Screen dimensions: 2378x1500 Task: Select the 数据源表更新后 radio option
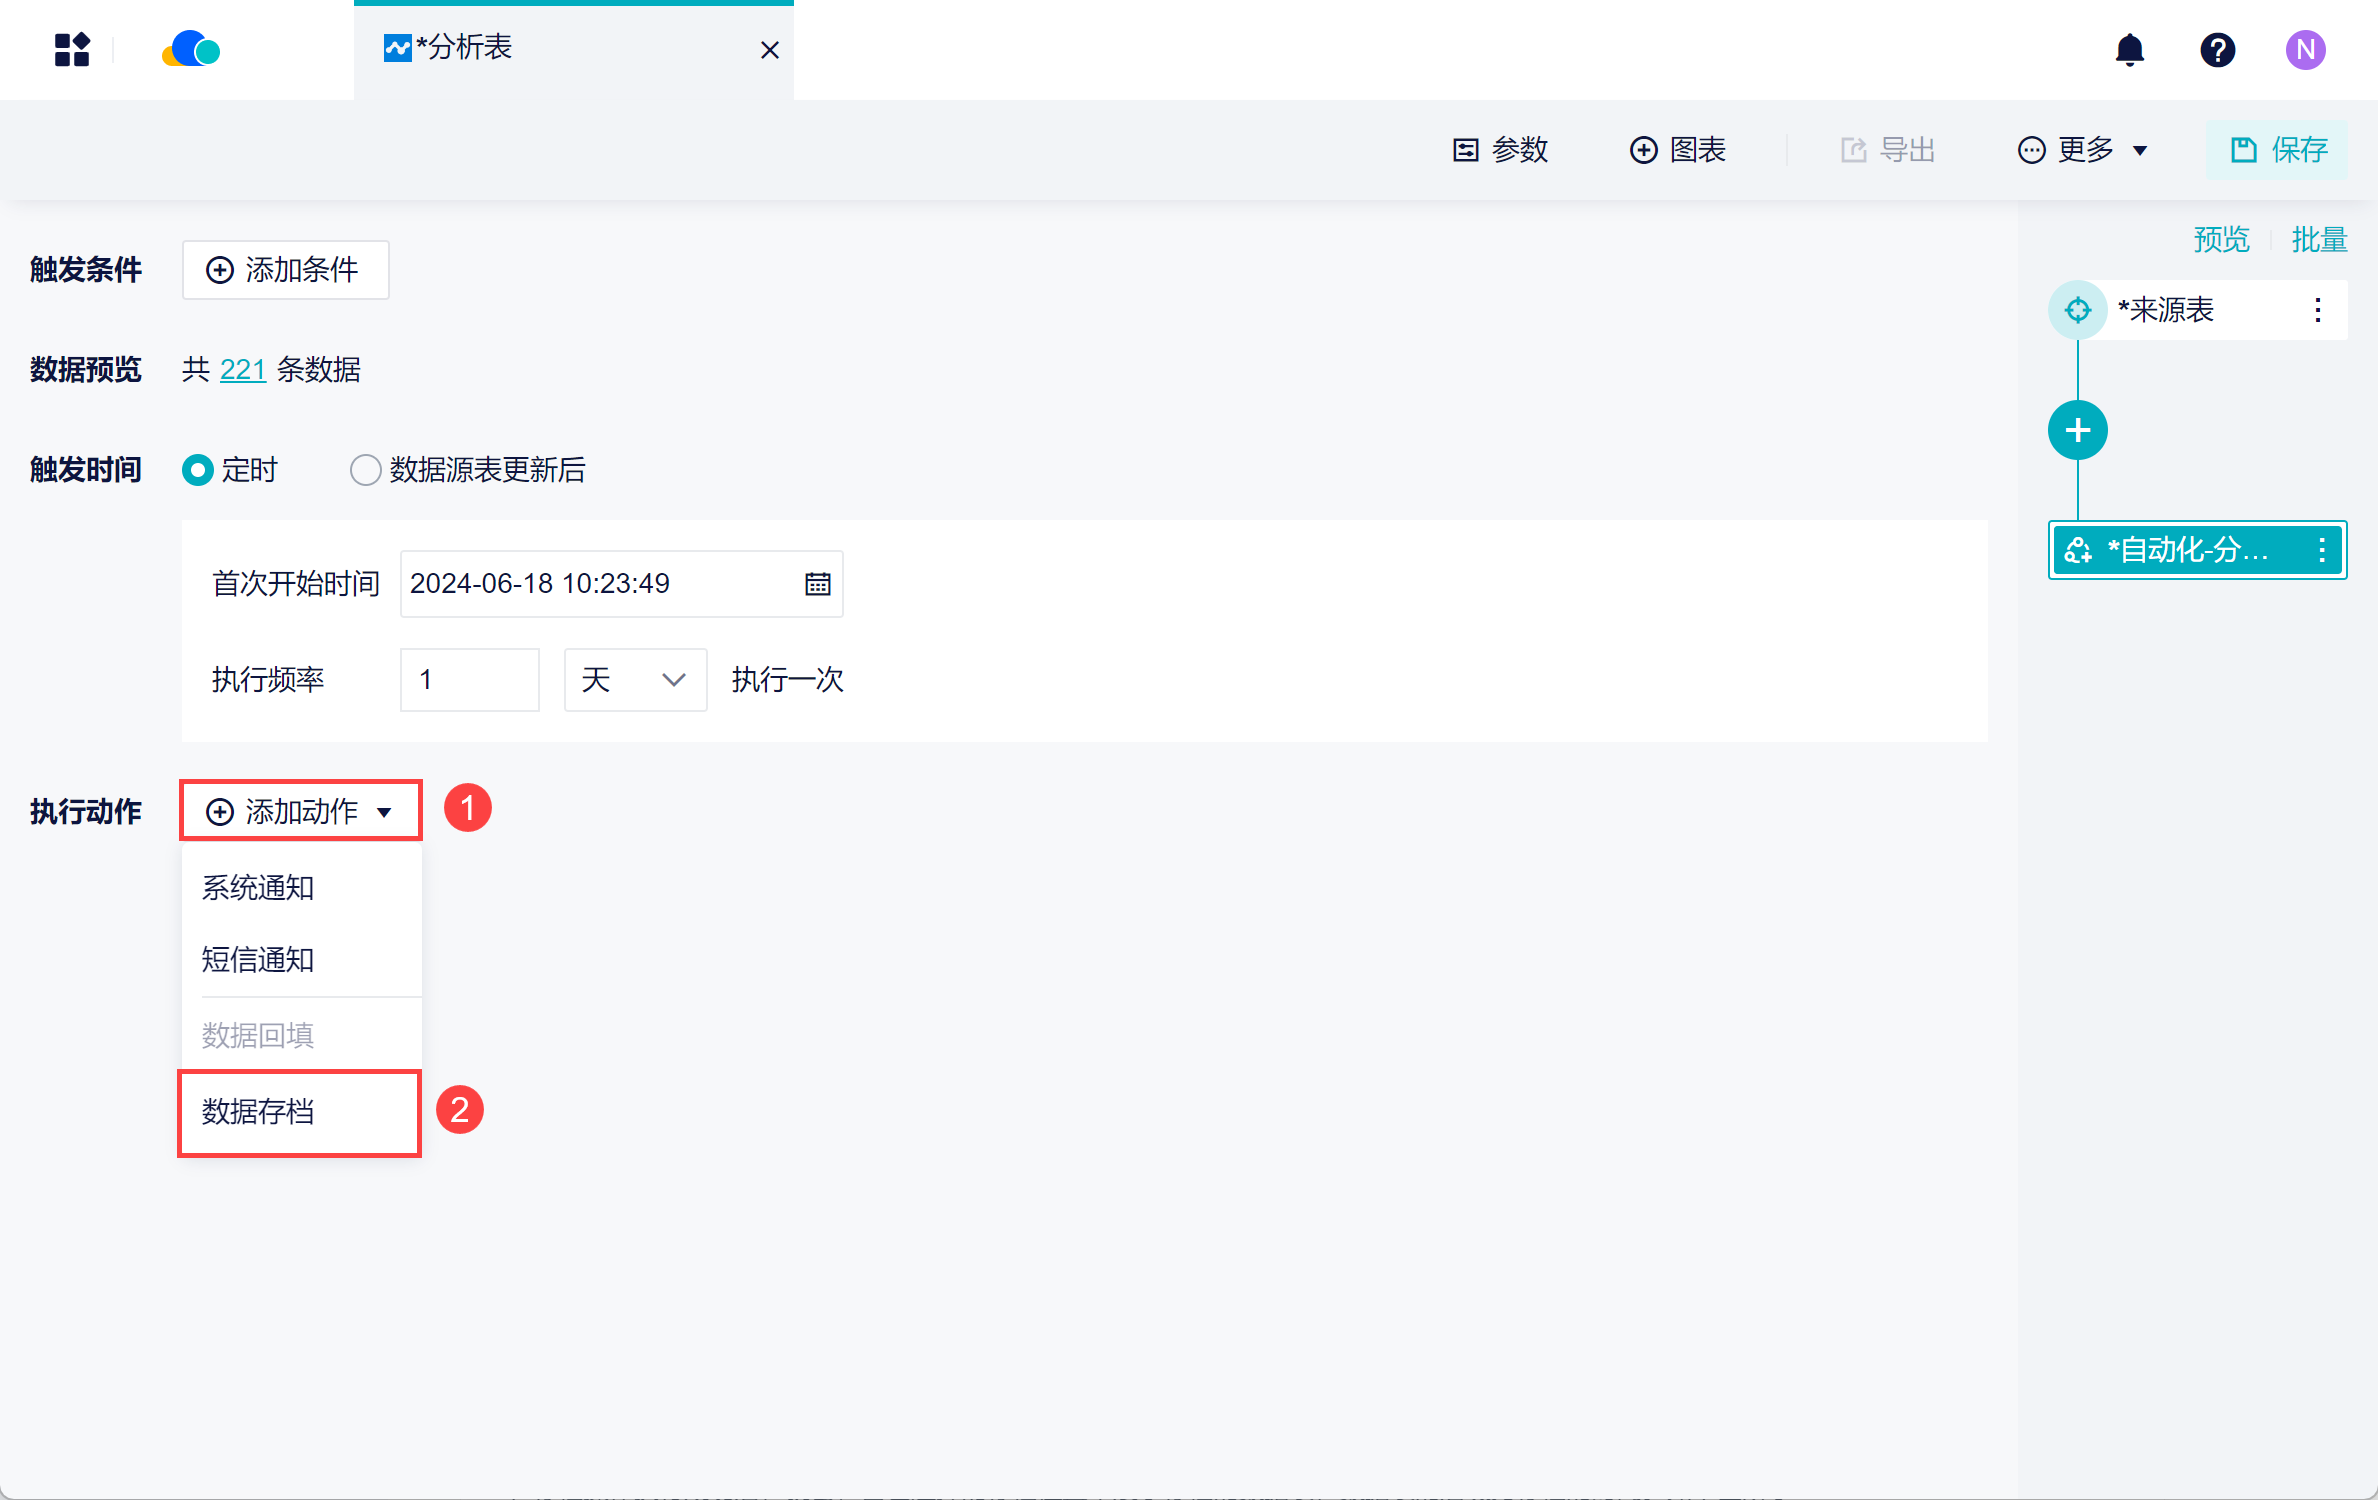365,470
